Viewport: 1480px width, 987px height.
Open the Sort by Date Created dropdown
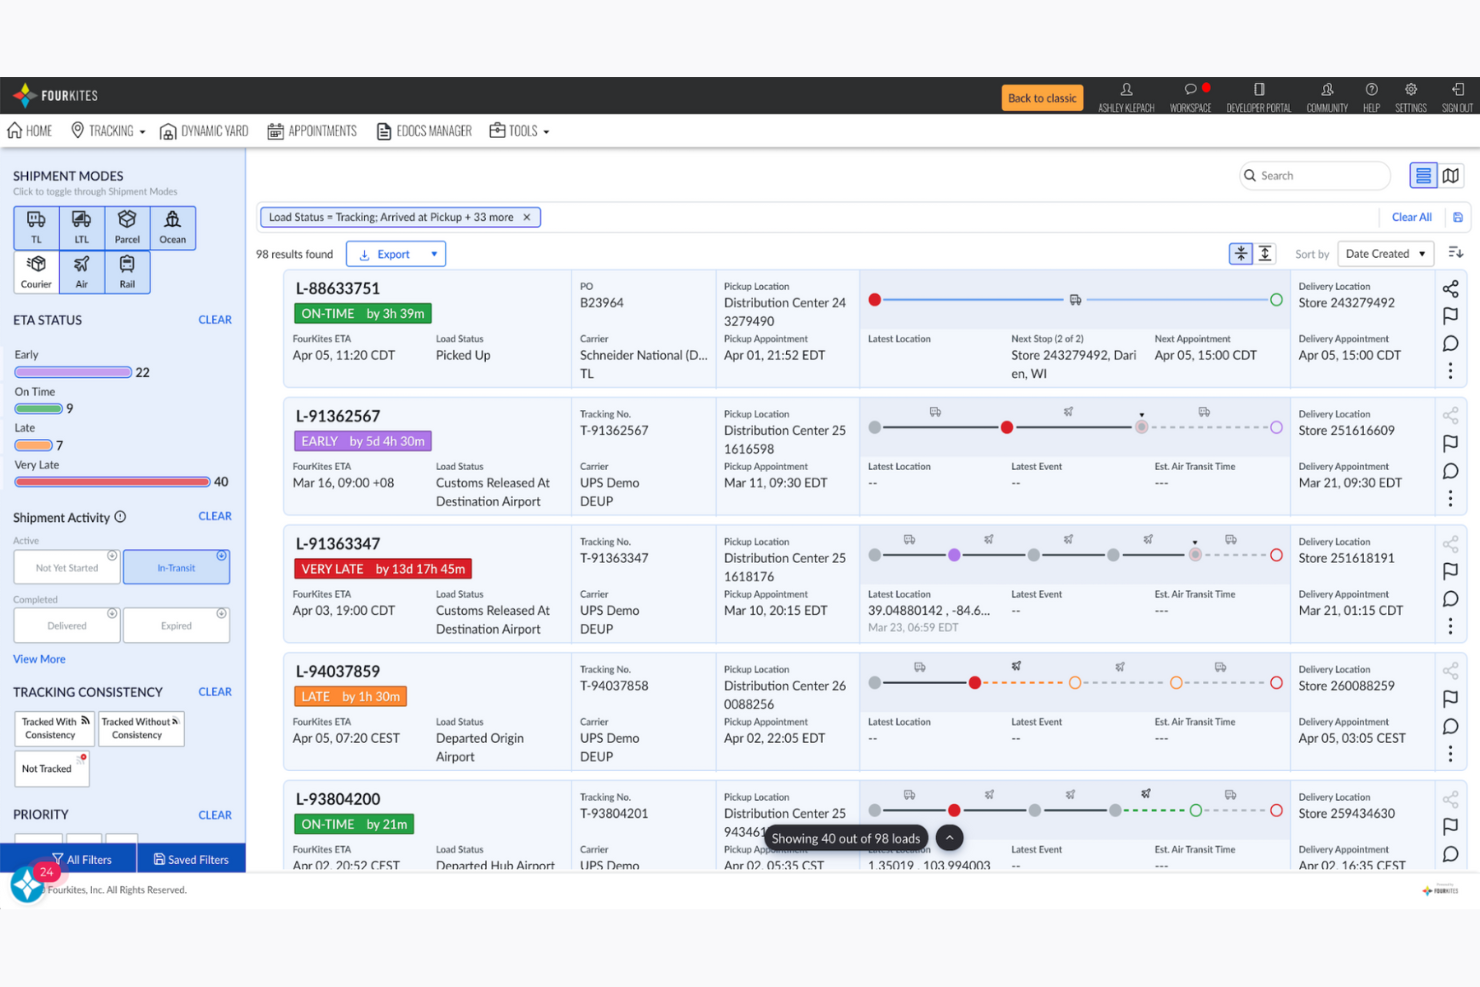click(1386, 254)
